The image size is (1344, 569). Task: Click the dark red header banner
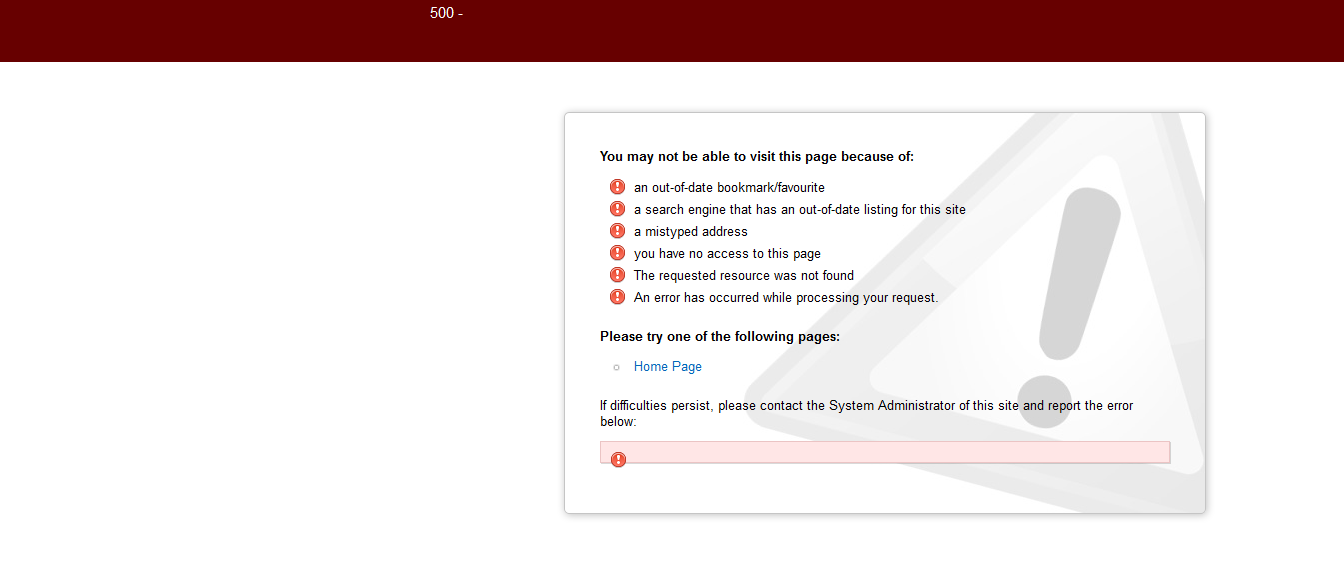pyautogui.click(x=672, y=31)
